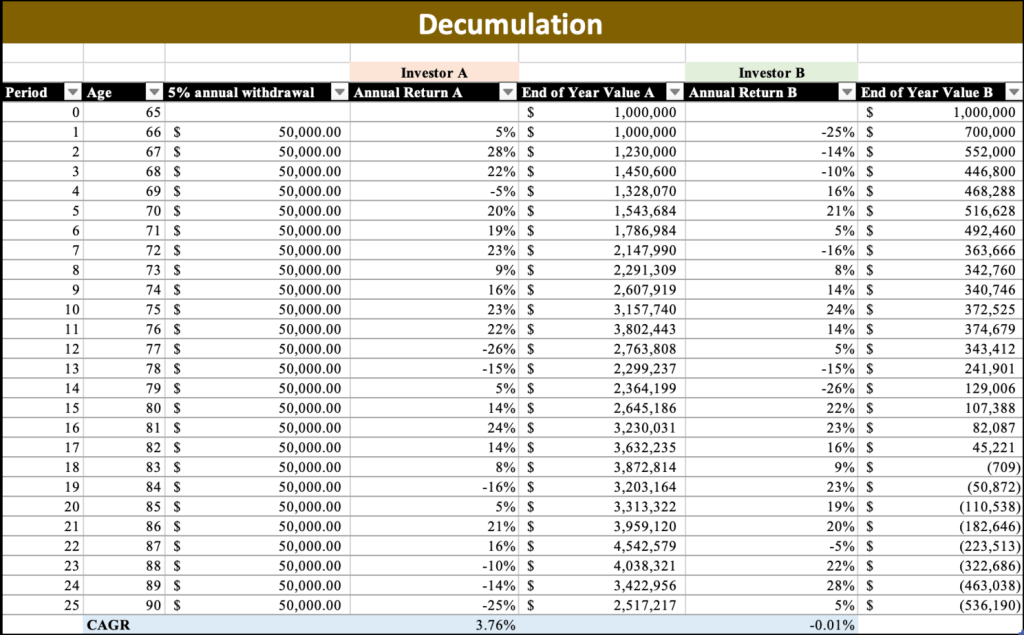Open the Period column filter dropdown

[72, 93]
